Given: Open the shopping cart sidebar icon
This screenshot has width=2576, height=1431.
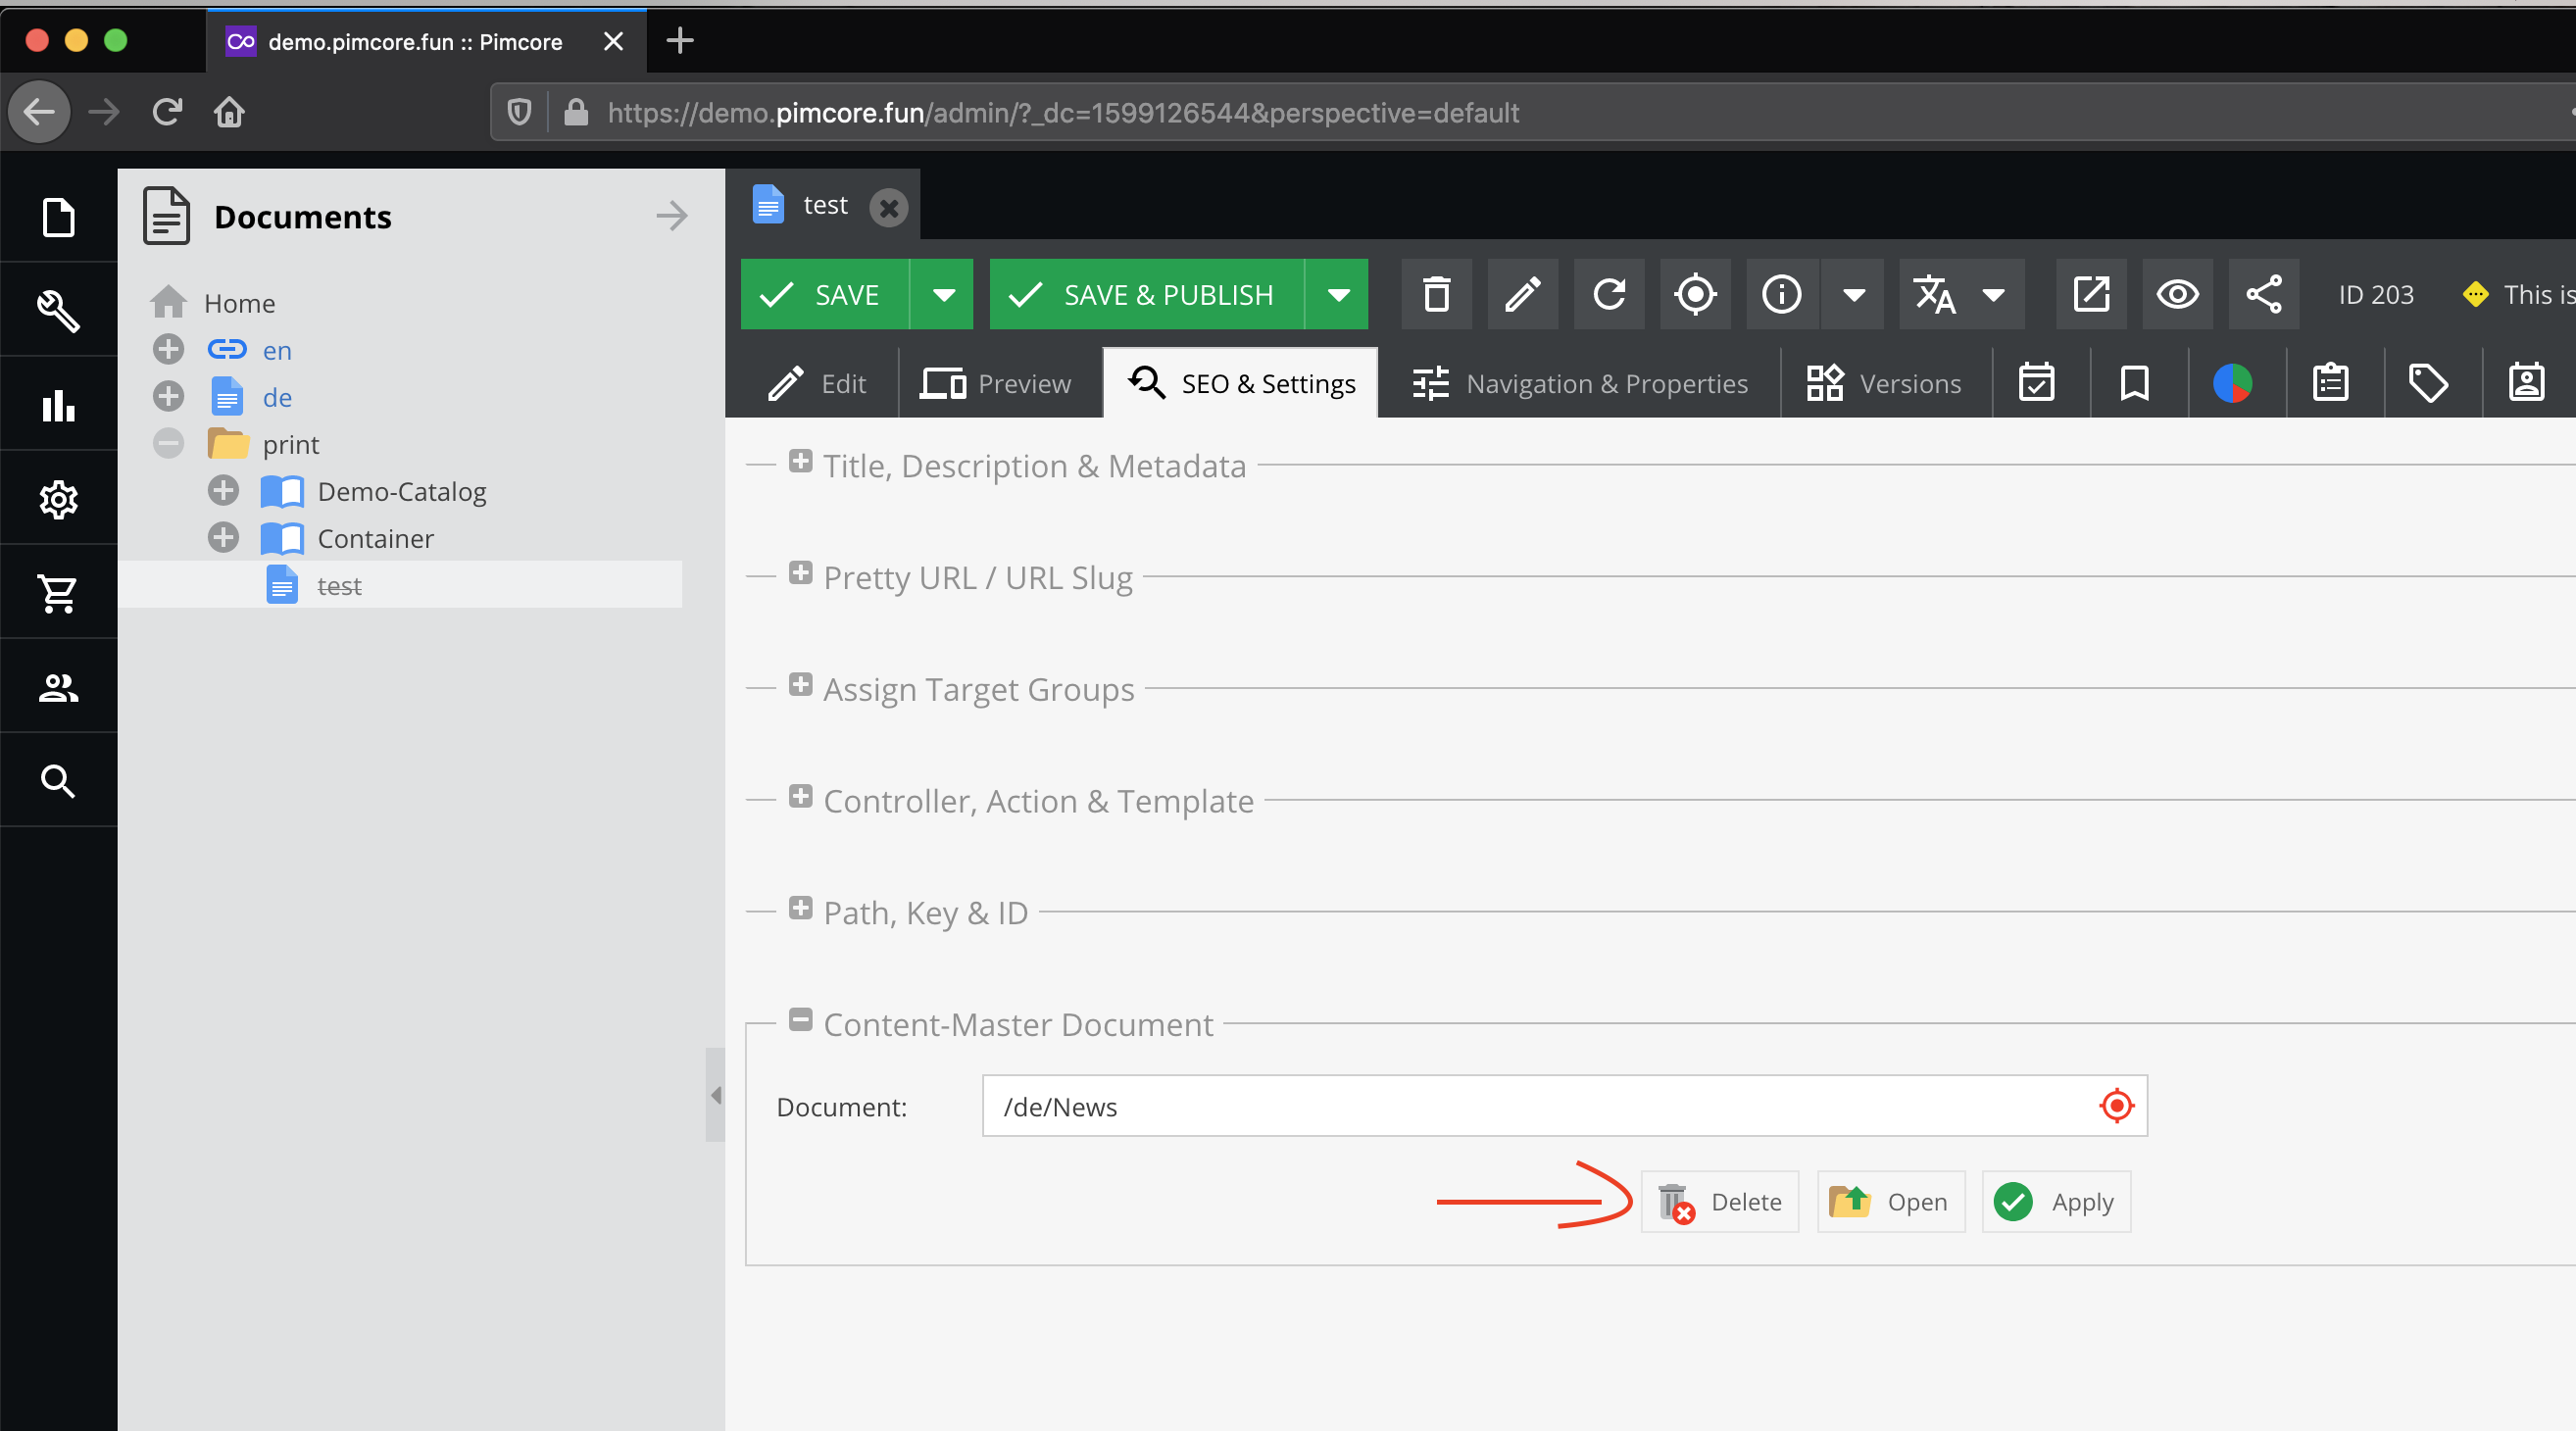Looking at the screenshot, I should tap(58, 593).
